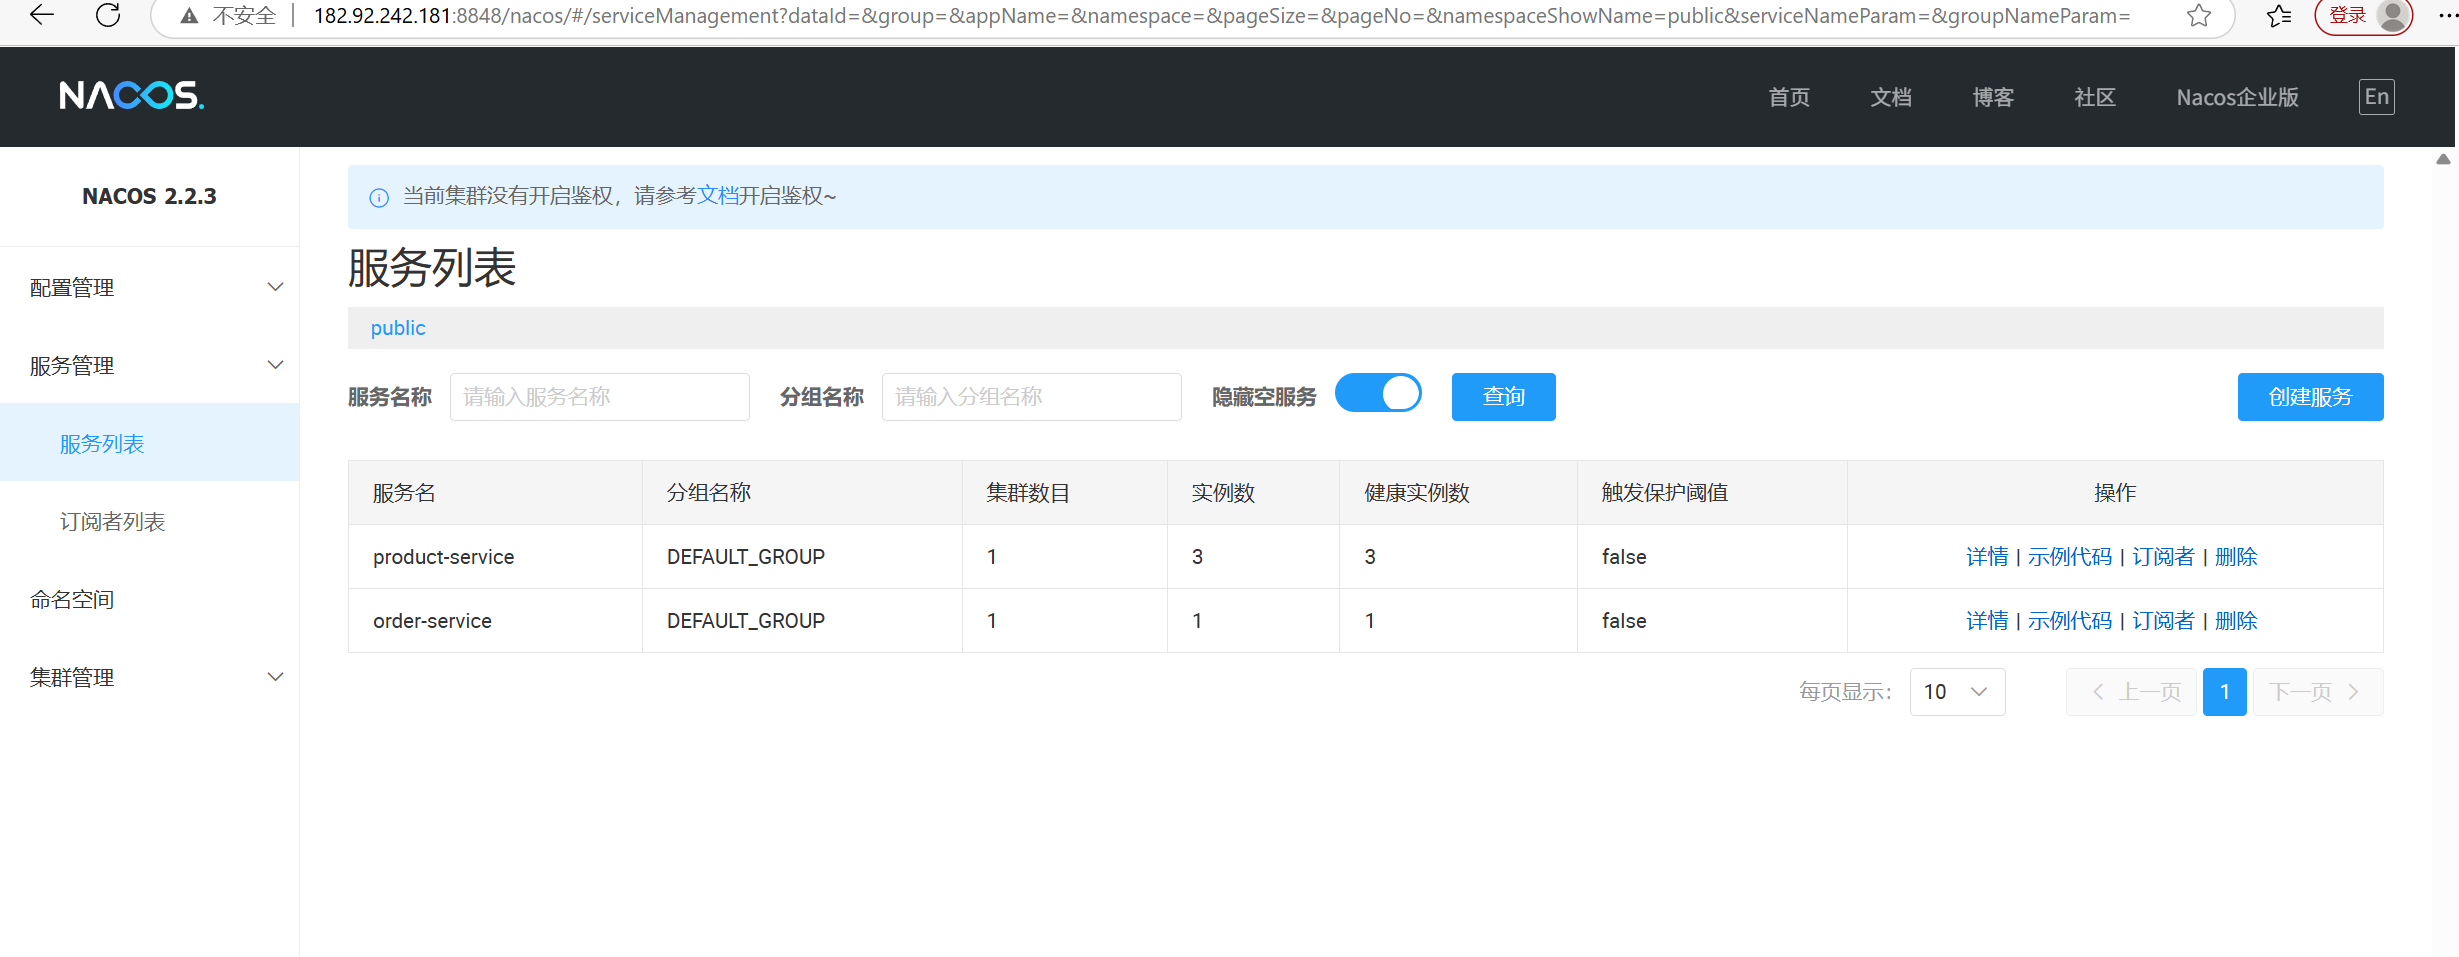The height and width of the screenshot is (957, 2459).
Task: Focus the 分组名称 input field
Action: (x=1032, y=397)
